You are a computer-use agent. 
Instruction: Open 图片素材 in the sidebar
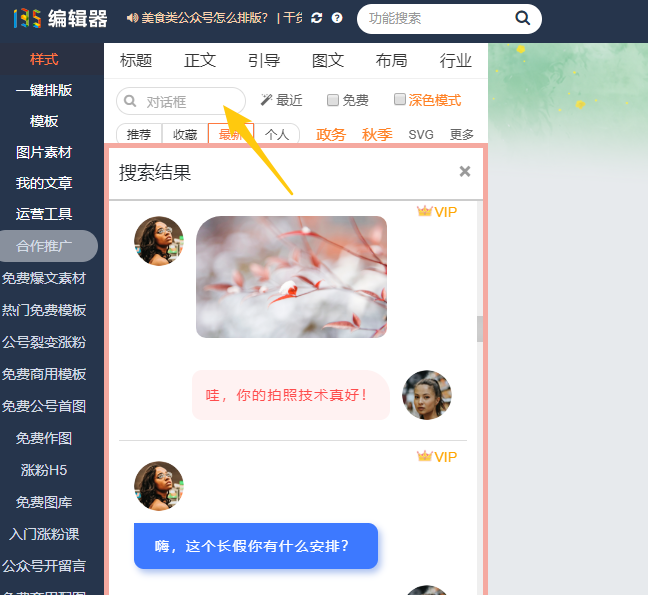click(x=44, y=152)
